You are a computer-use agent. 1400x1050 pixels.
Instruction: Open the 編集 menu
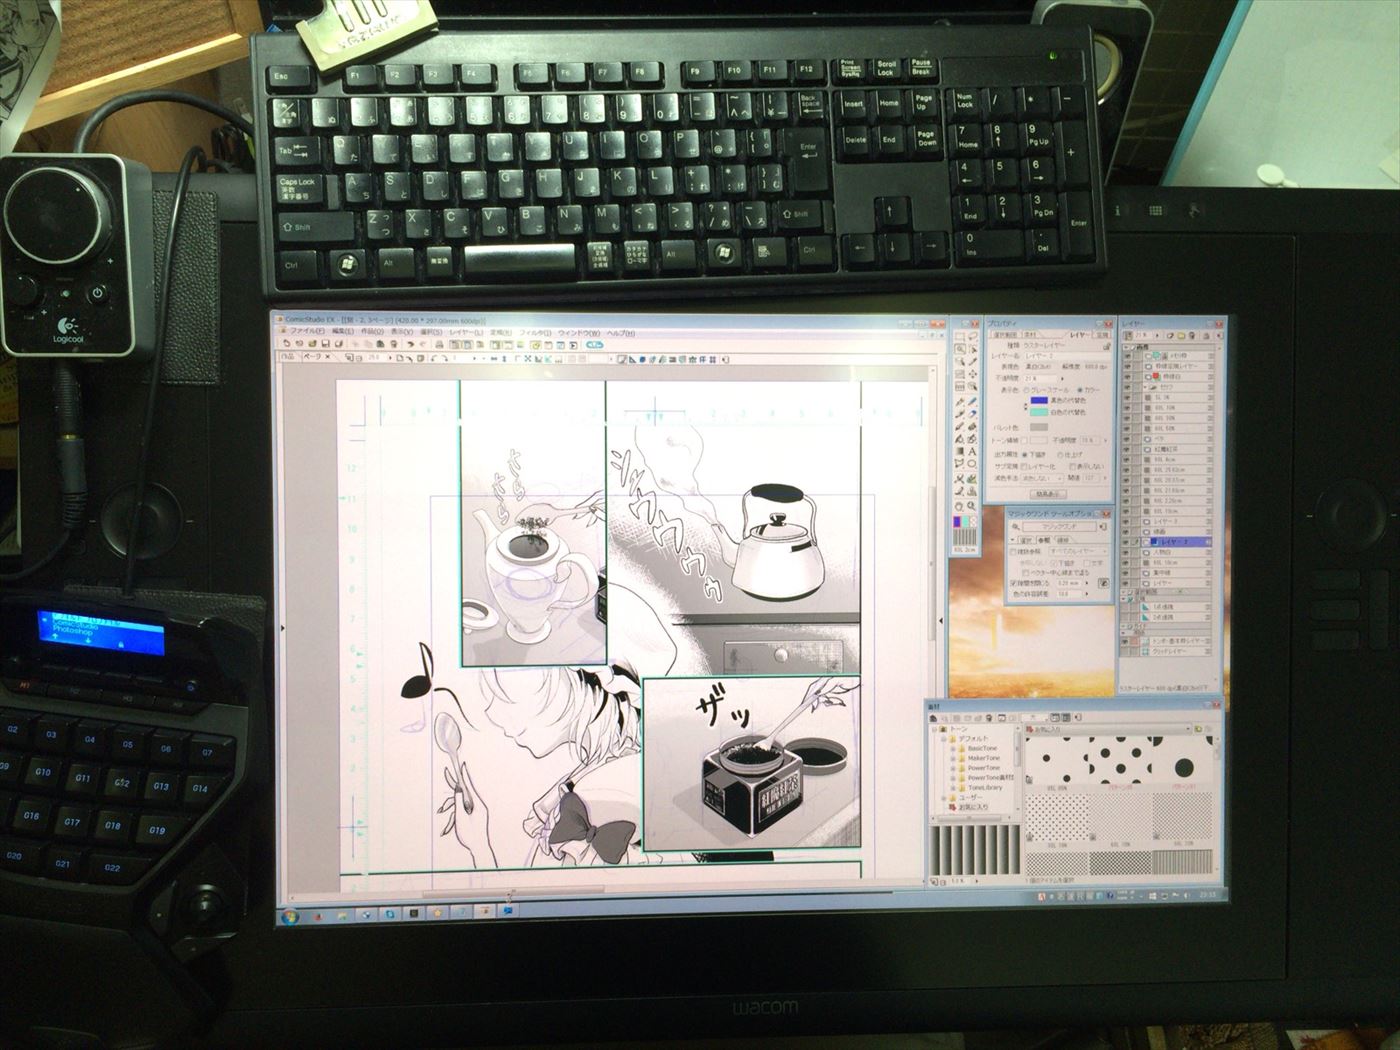[343, 331]
